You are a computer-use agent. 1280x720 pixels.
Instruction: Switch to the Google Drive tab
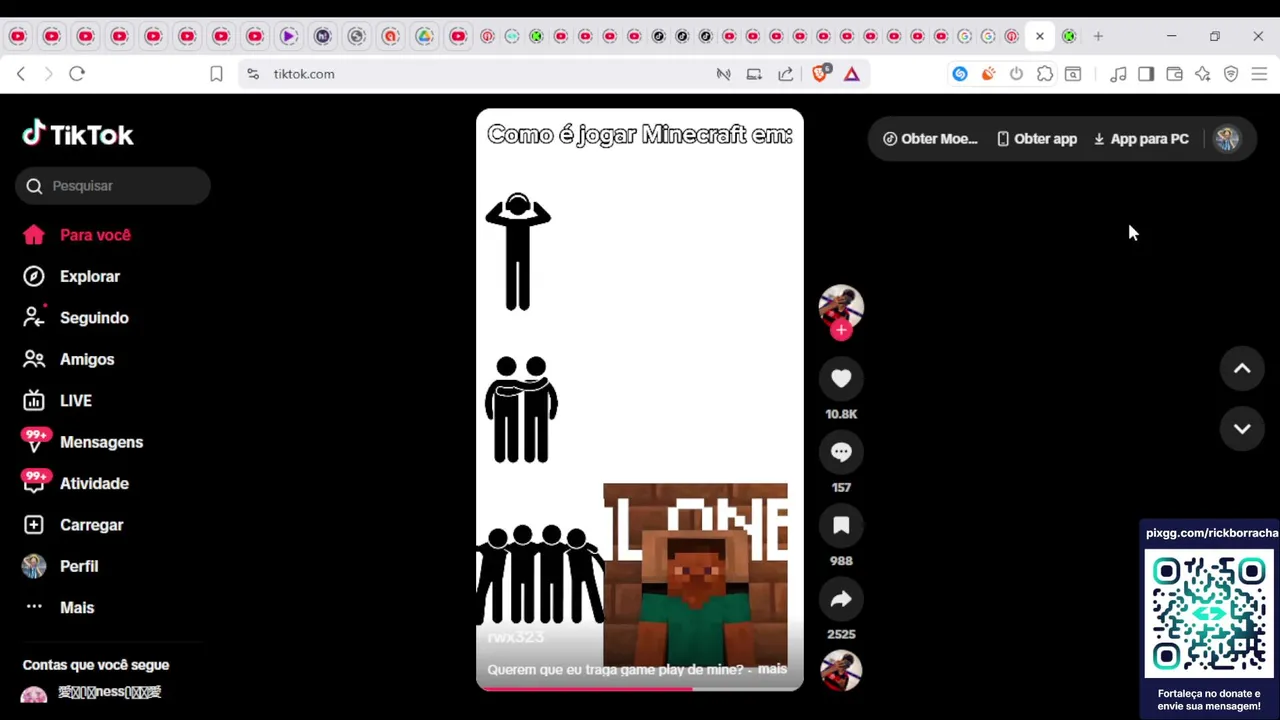[424, 37]
